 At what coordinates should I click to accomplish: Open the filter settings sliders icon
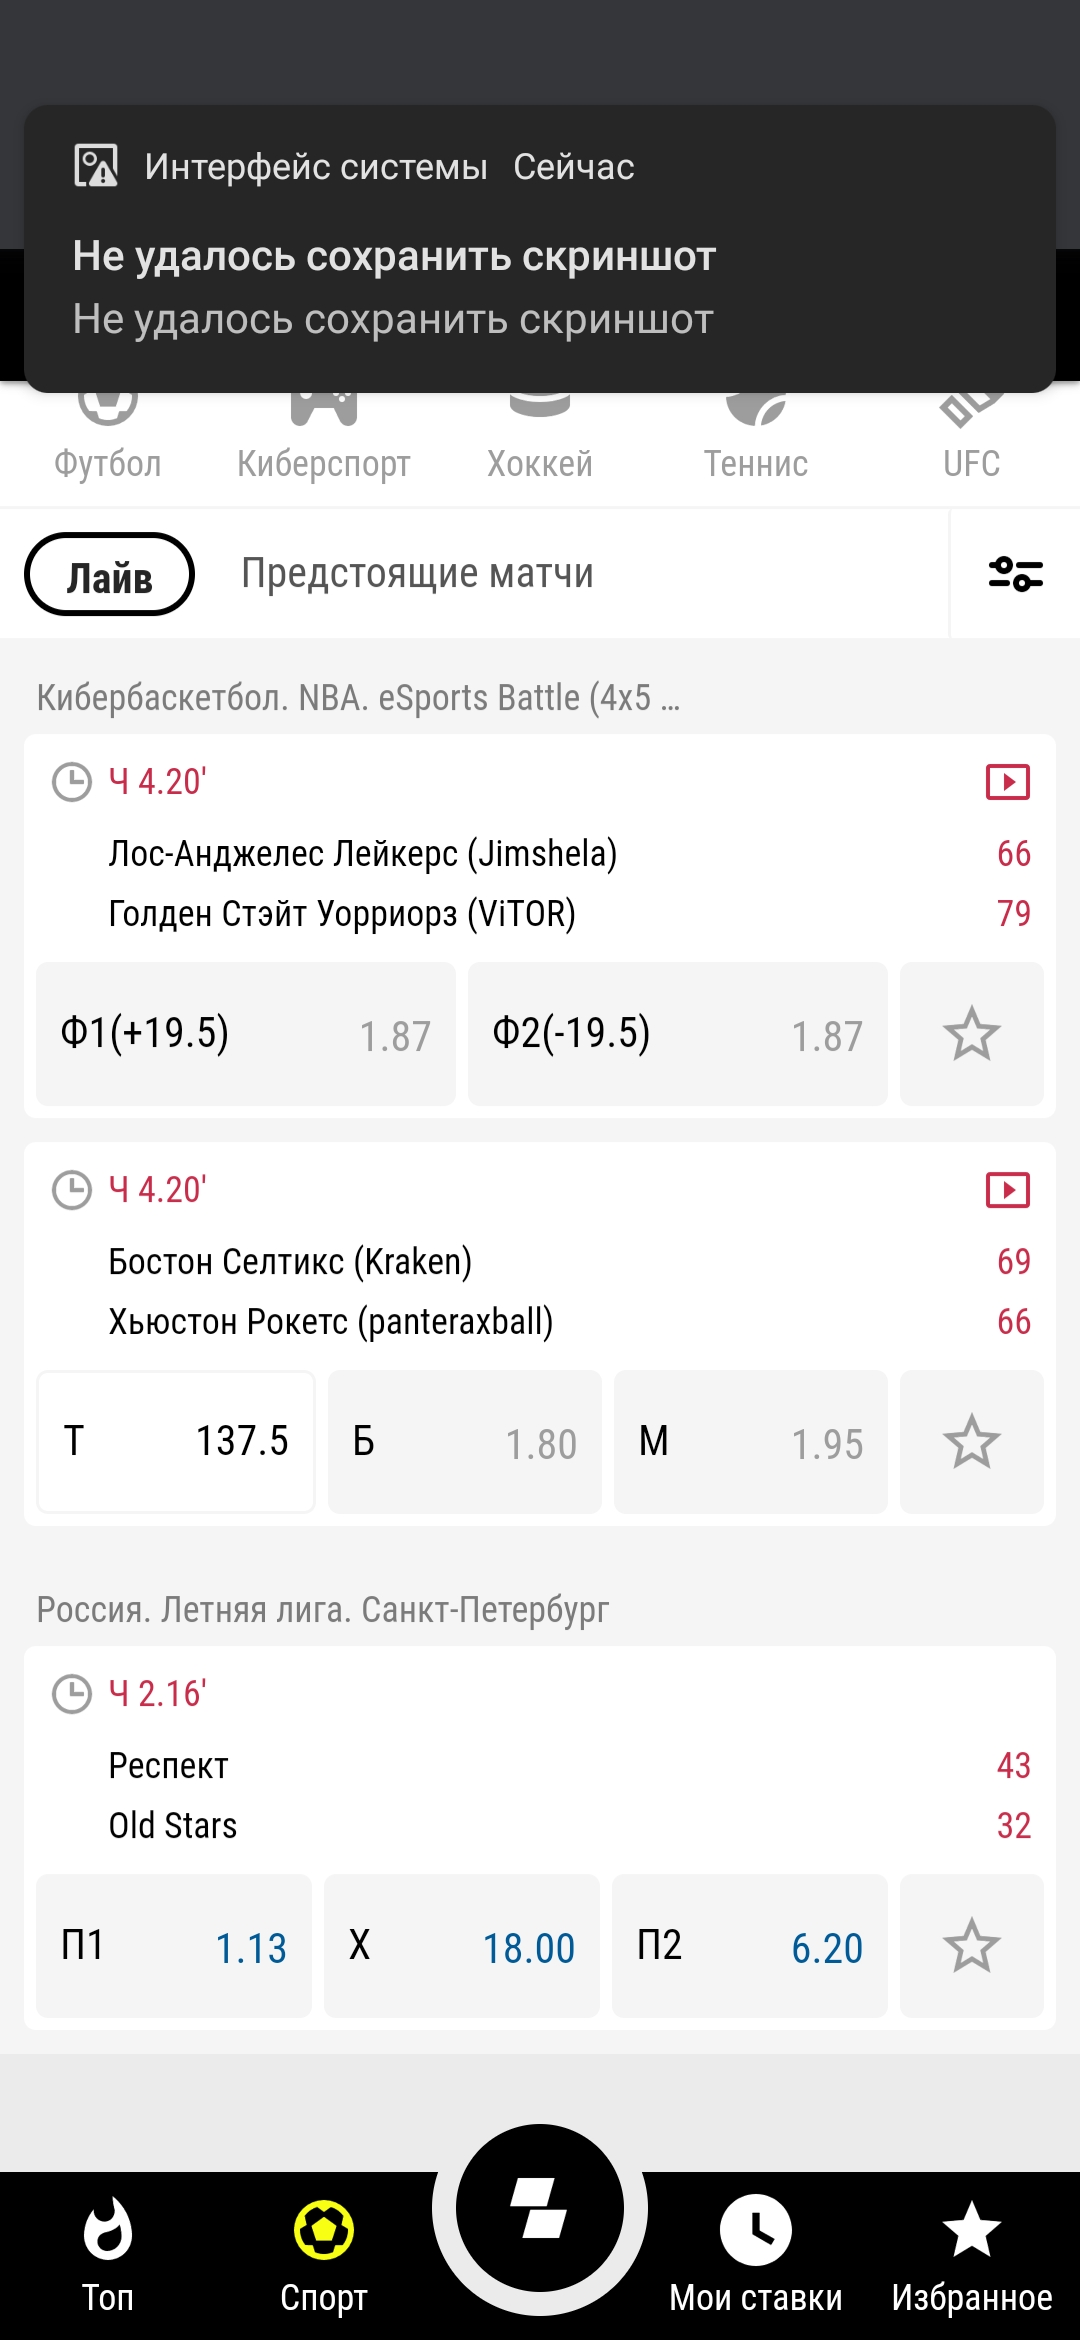[x=1015, y=574]
